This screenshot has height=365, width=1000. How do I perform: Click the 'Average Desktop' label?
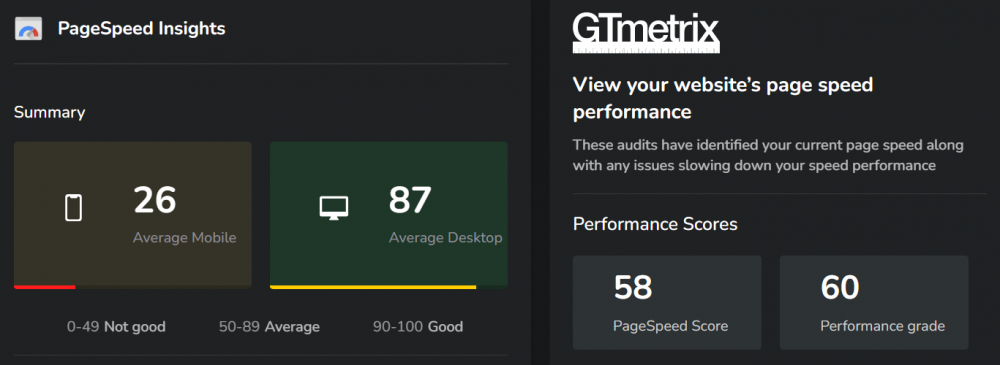click(x=446, y=238)
